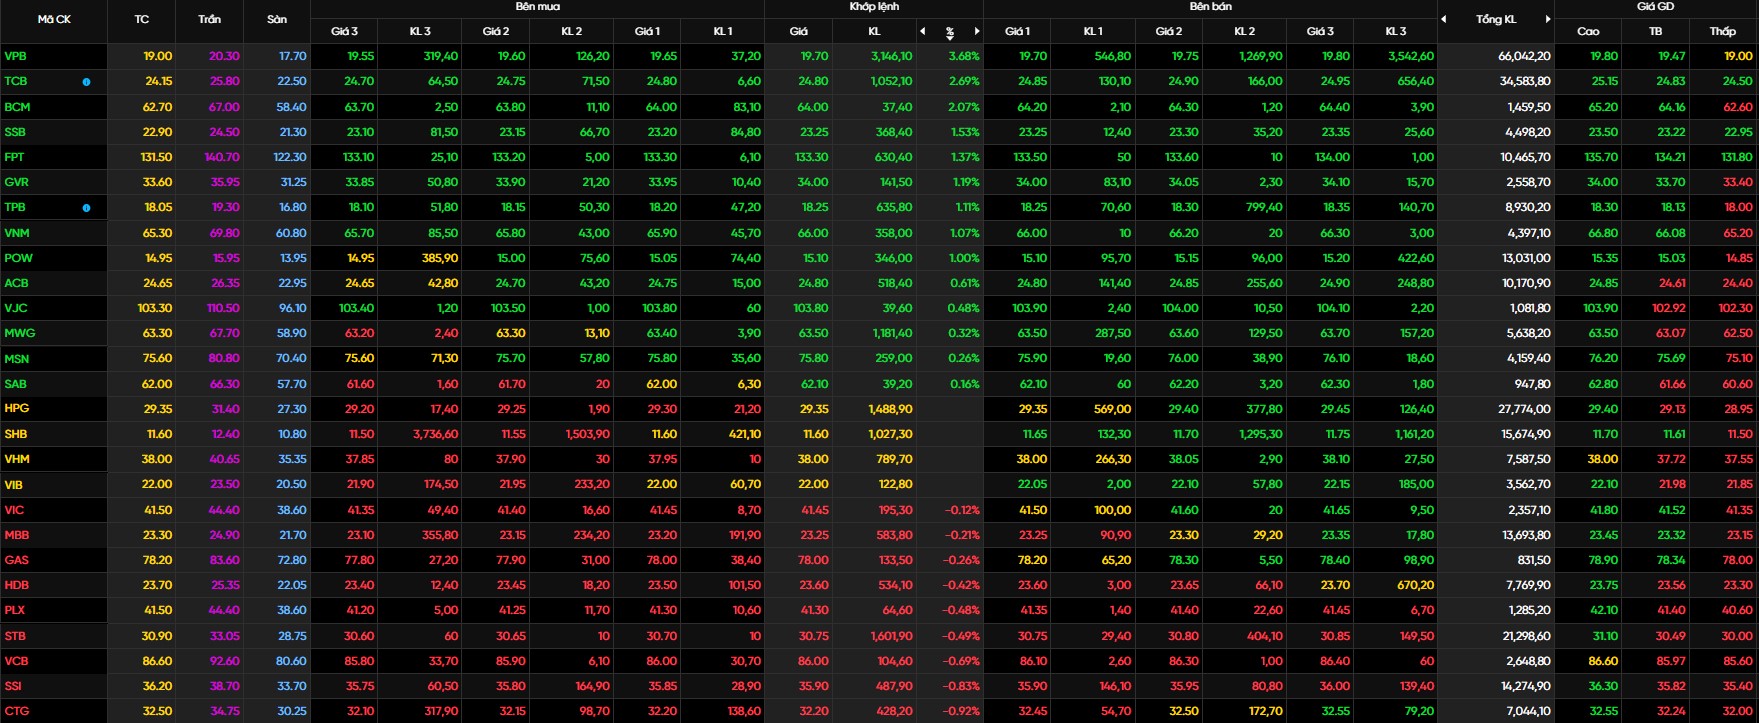1759x723 pixels.
Task: Click the Tổng KL column header
Action: pos(1495,19)
